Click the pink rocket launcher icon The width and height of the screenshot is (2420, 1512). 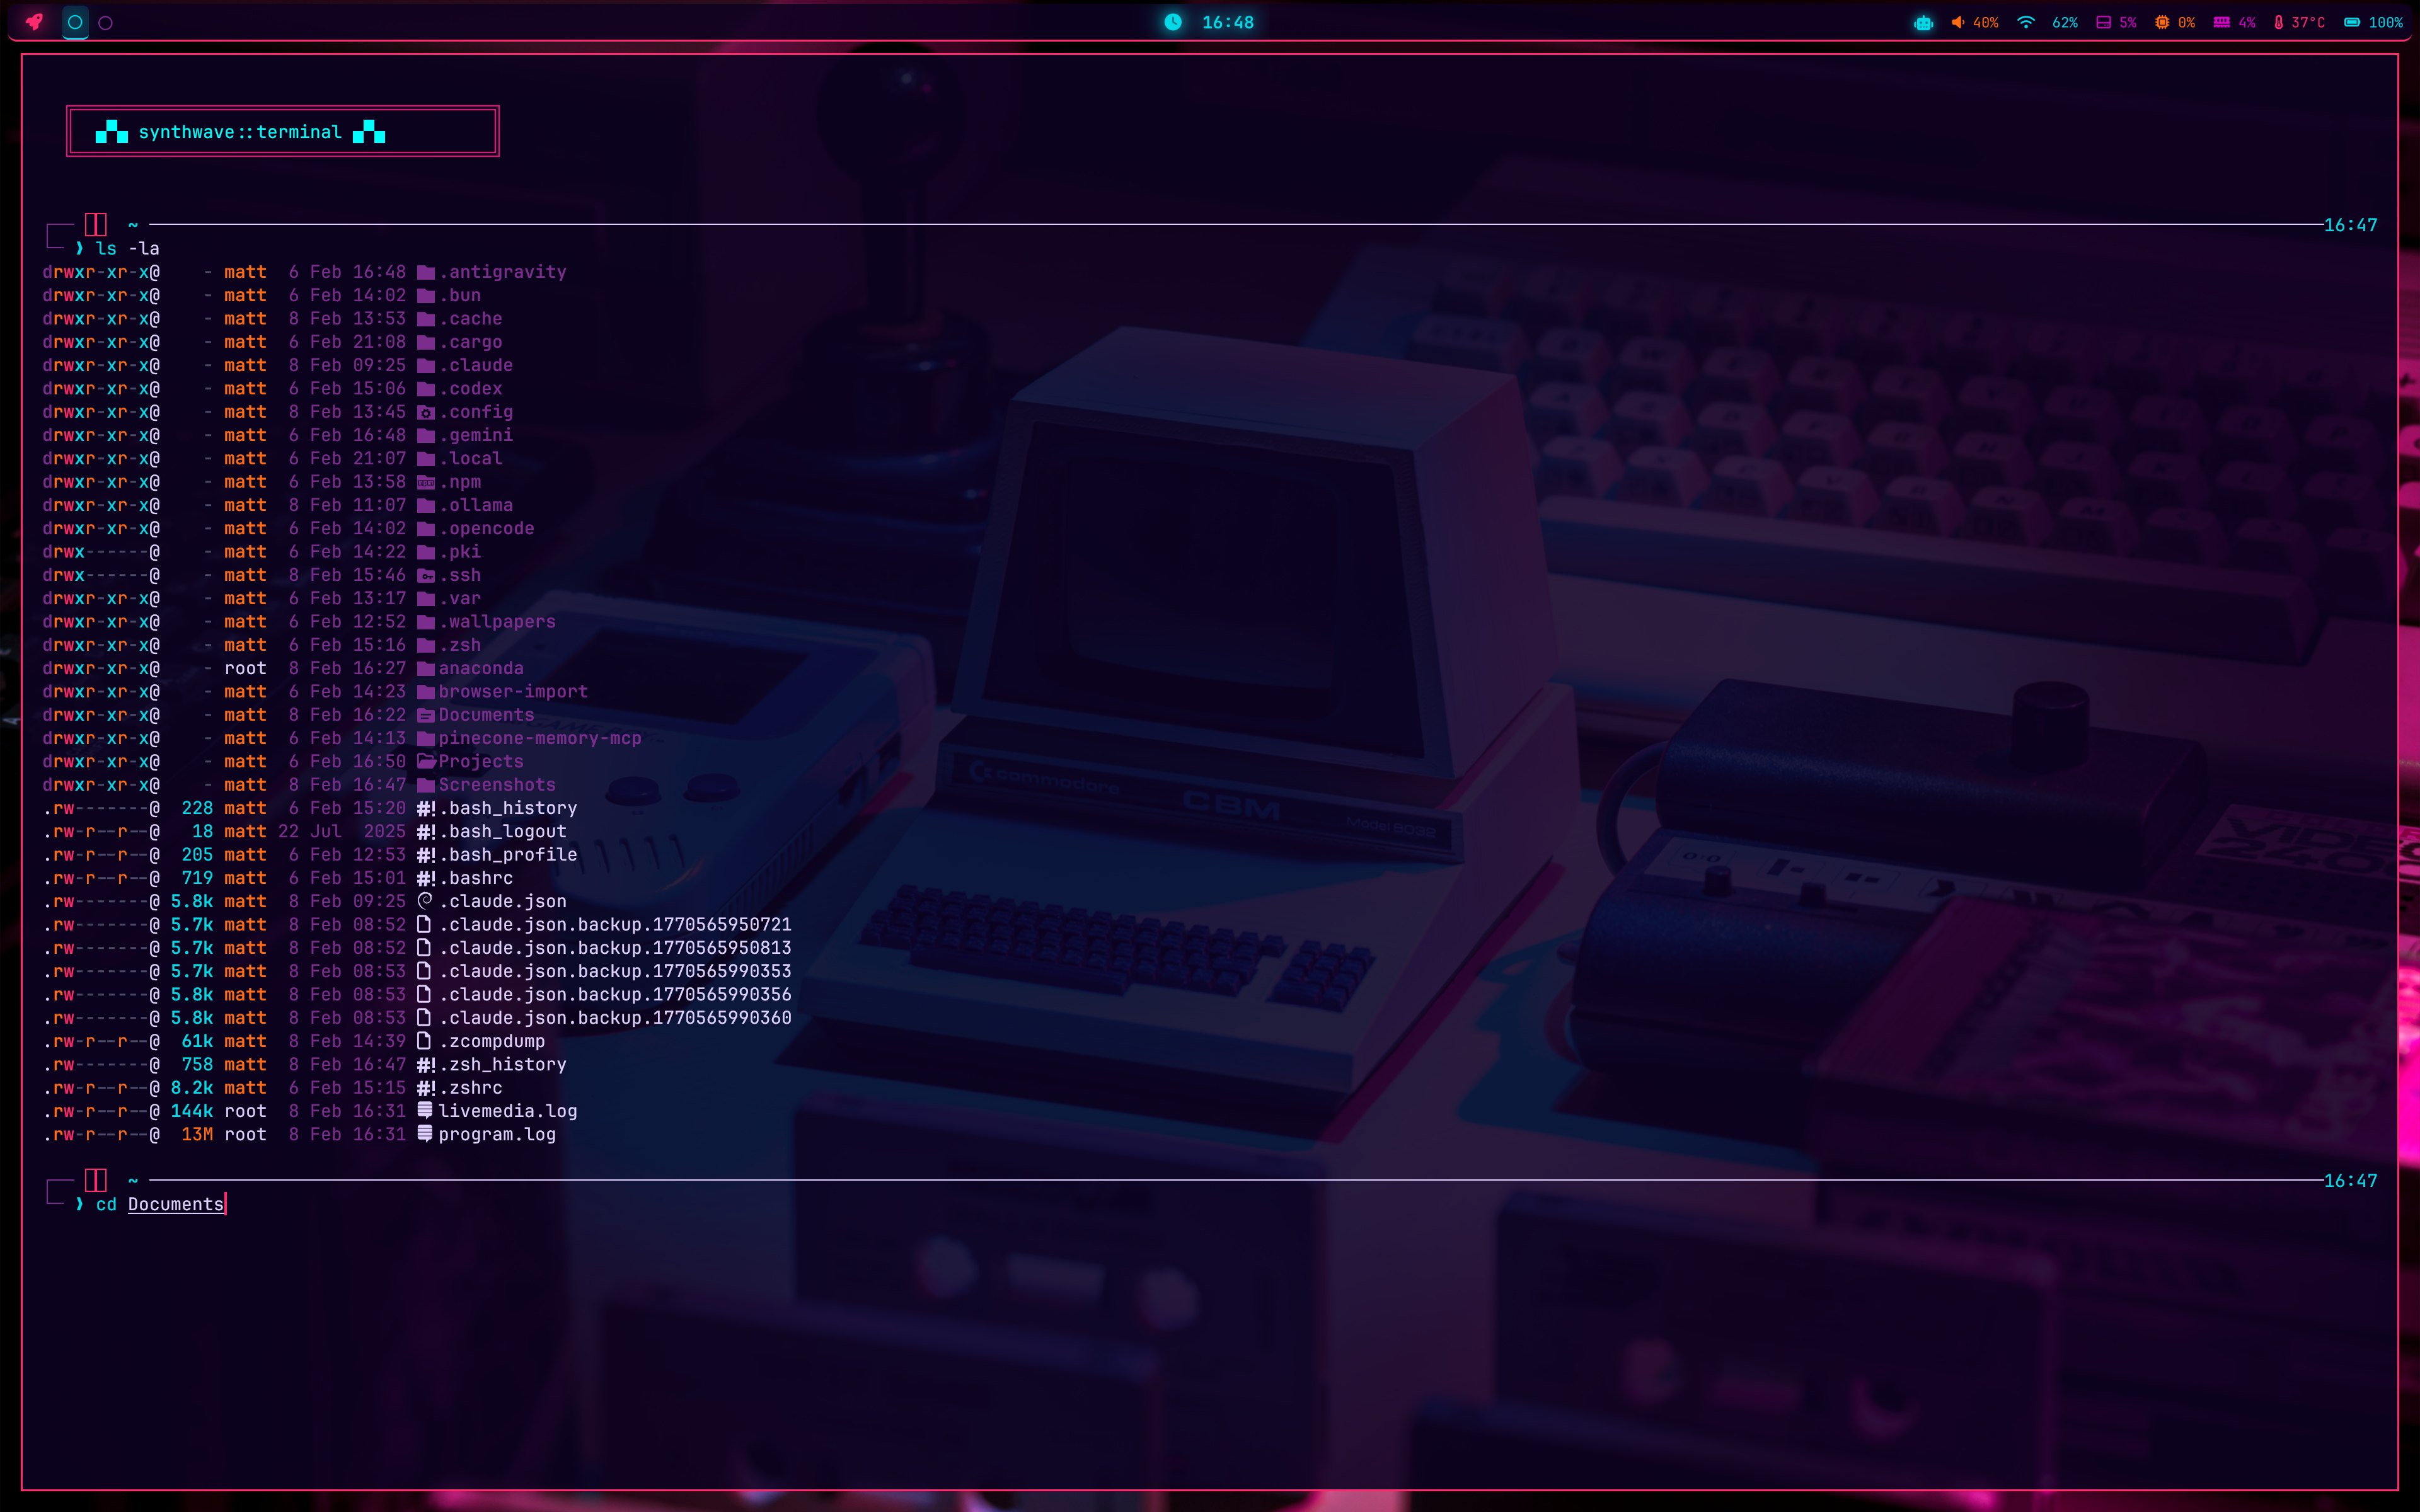coord(34,22)
